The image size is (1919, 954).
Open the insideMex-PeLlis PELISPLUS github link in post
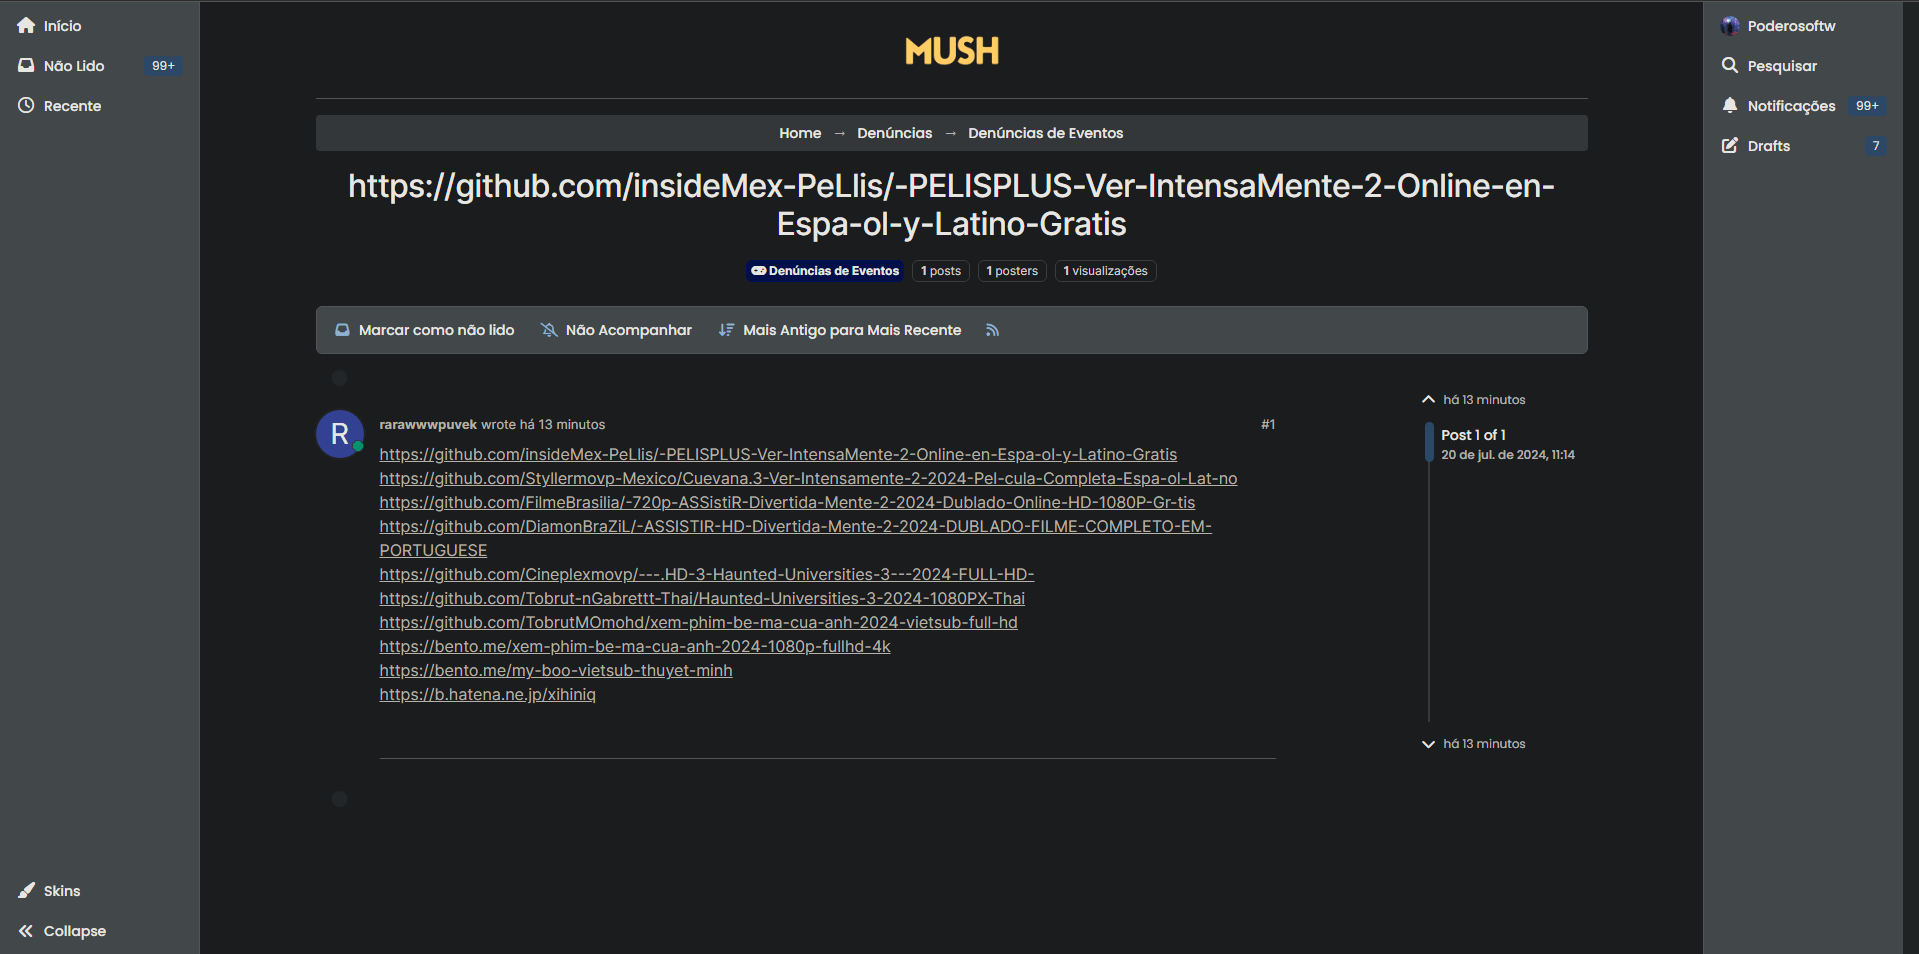pos(778,455)
